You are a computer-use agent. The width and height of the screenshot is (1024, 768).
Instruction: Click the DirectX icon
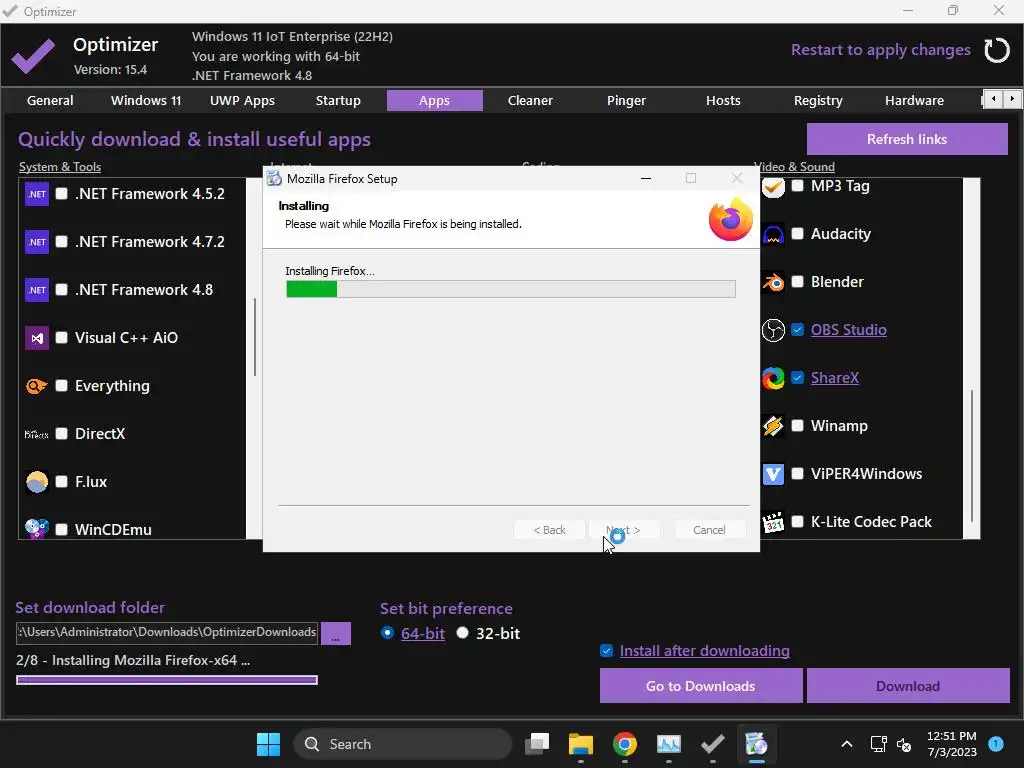click(37, 434)
